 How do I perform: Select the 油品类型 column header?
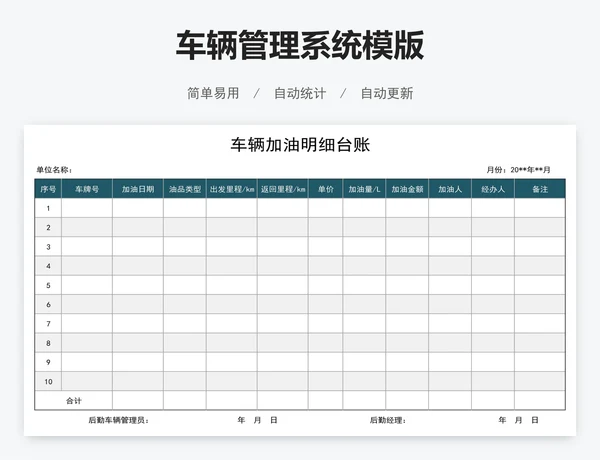(x=185, y=189)
